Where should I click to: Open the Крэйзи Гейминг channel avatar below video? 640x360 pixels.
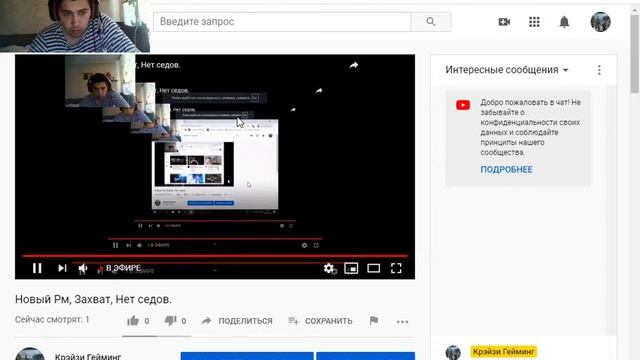(30, 354)
